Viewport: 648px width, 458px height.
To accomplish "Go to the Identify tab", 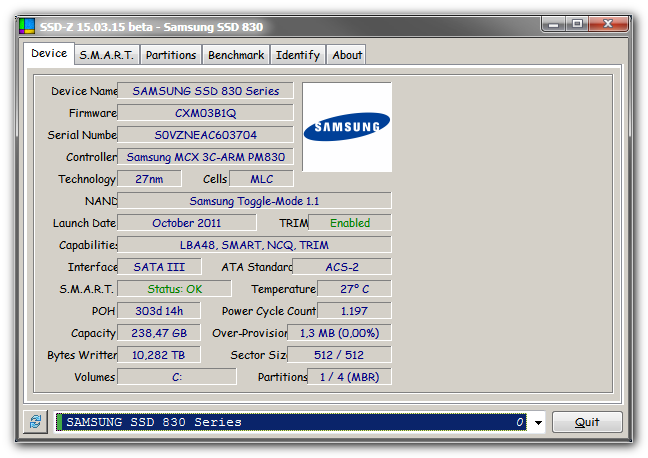I will [298, 55].
